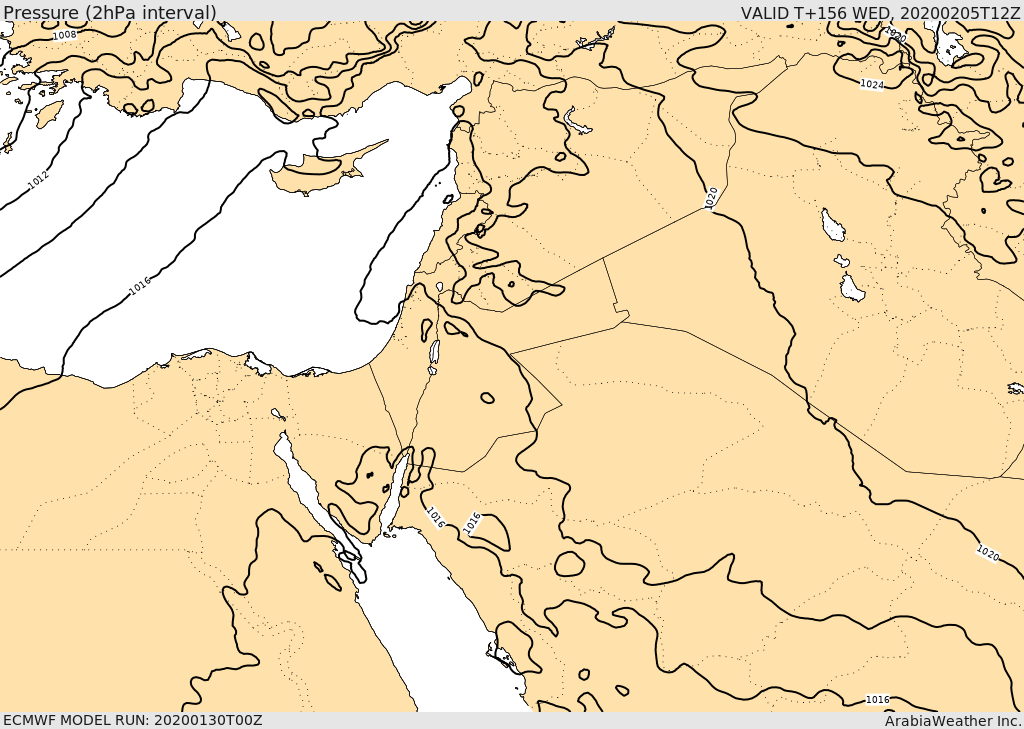Click the "ArabiaWeather Inc" credit text
This screenshot has width=1024, height=729.
coord(953,721)
